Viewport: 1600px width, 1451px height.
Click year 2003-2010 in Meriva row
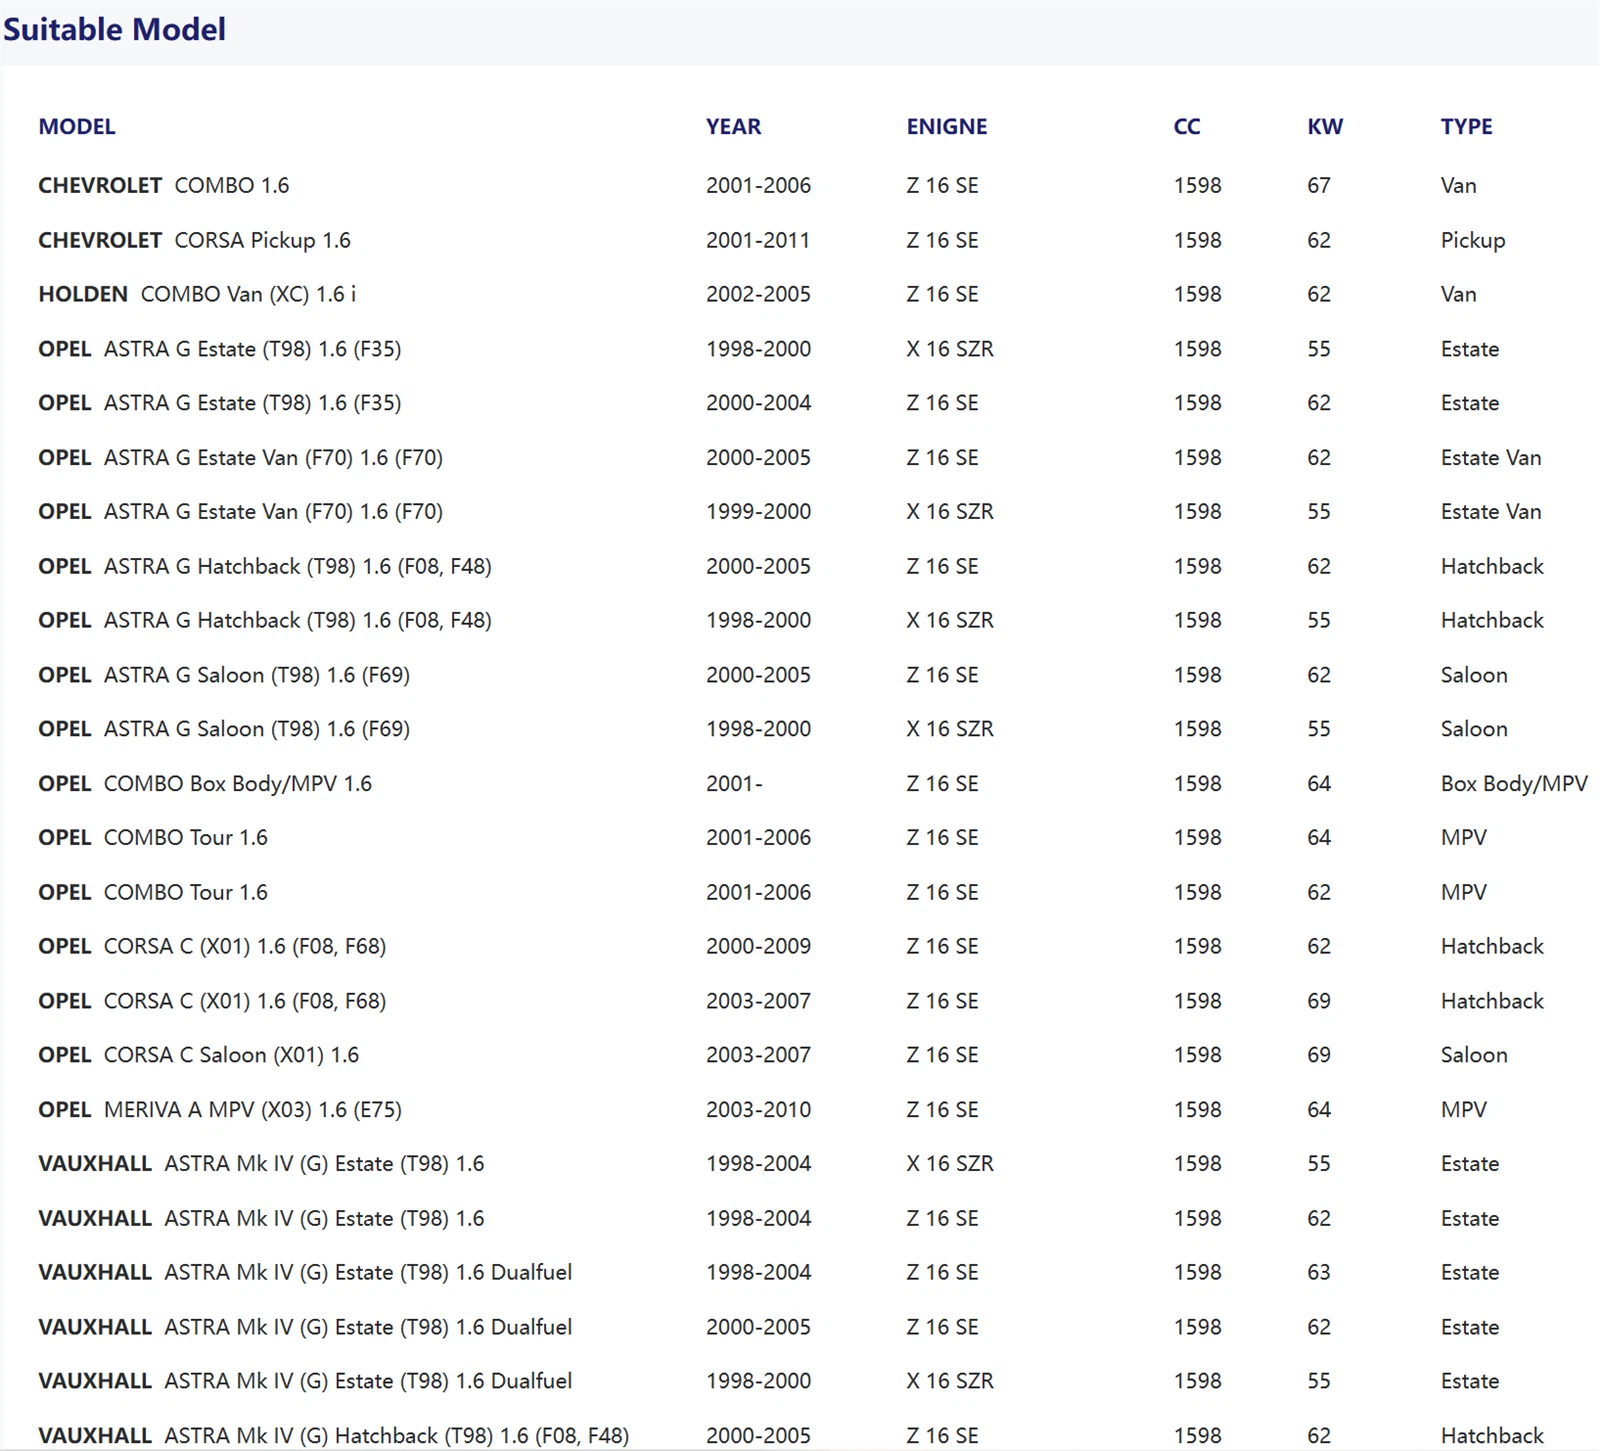758,1110
